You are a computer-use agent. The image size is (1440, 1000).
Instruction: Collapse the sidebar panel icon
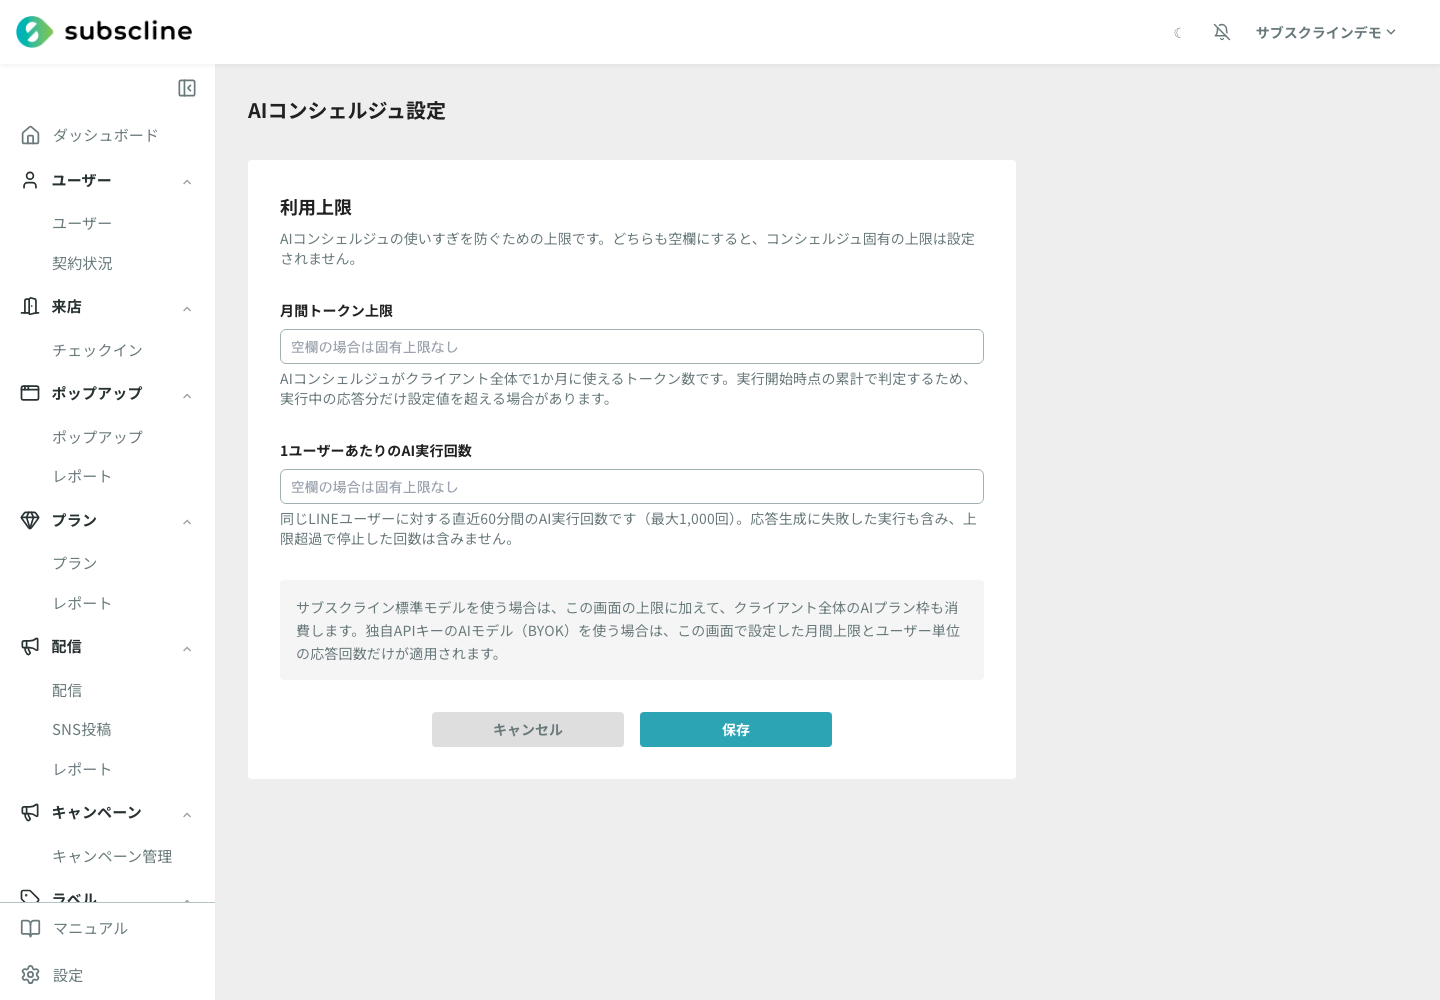click(x=187, y=88)
